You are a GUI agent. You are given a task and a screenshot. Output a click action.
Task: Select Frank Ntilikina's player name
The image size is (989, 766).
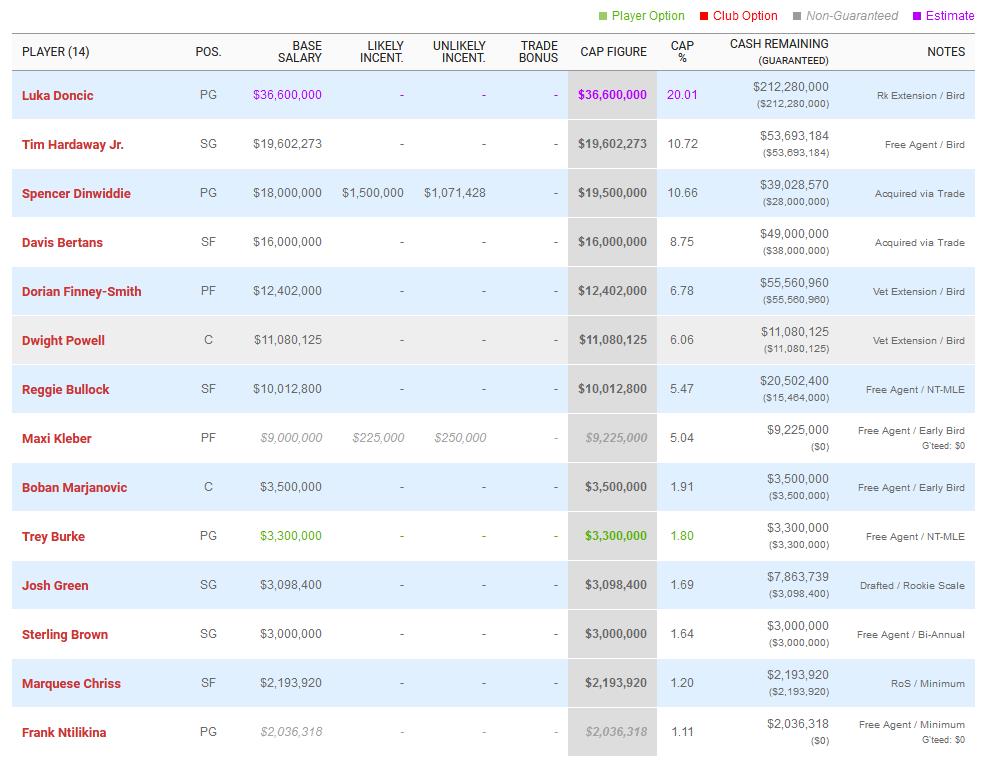[x=64, y=733]
